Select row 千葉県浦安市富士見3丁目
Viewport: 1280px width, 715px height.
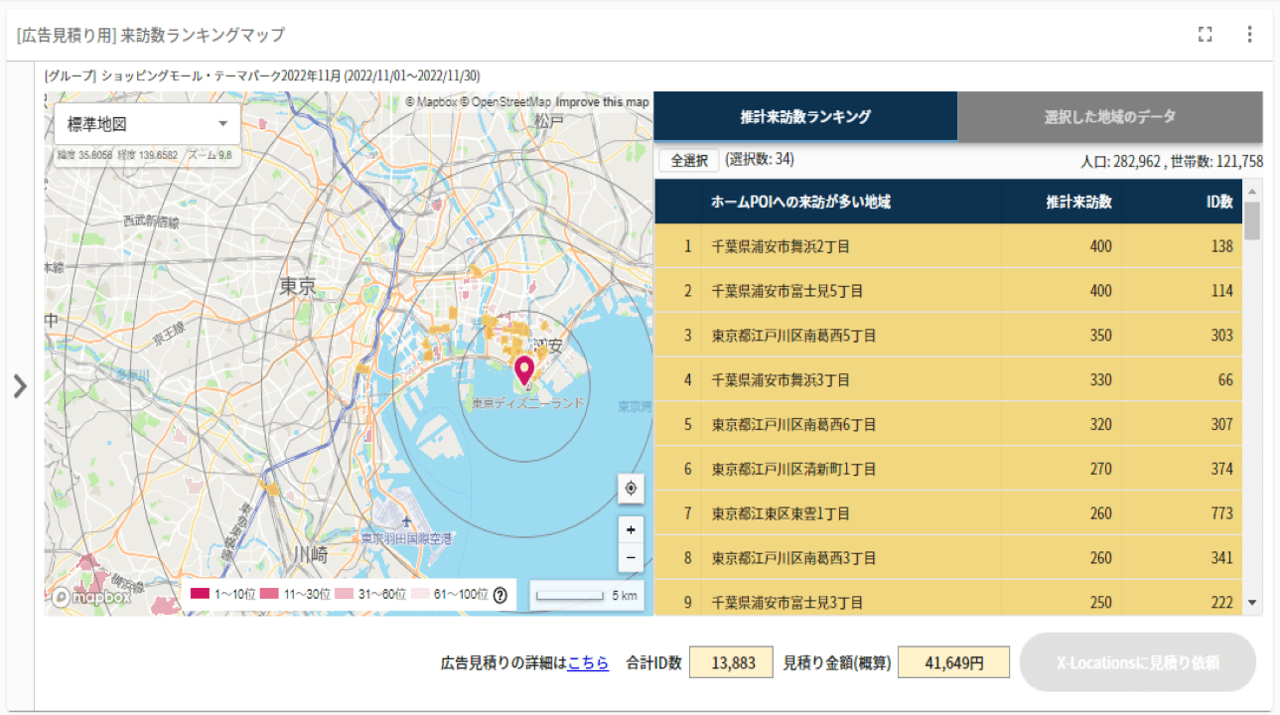pyautogui.click(x=948, y=598)
